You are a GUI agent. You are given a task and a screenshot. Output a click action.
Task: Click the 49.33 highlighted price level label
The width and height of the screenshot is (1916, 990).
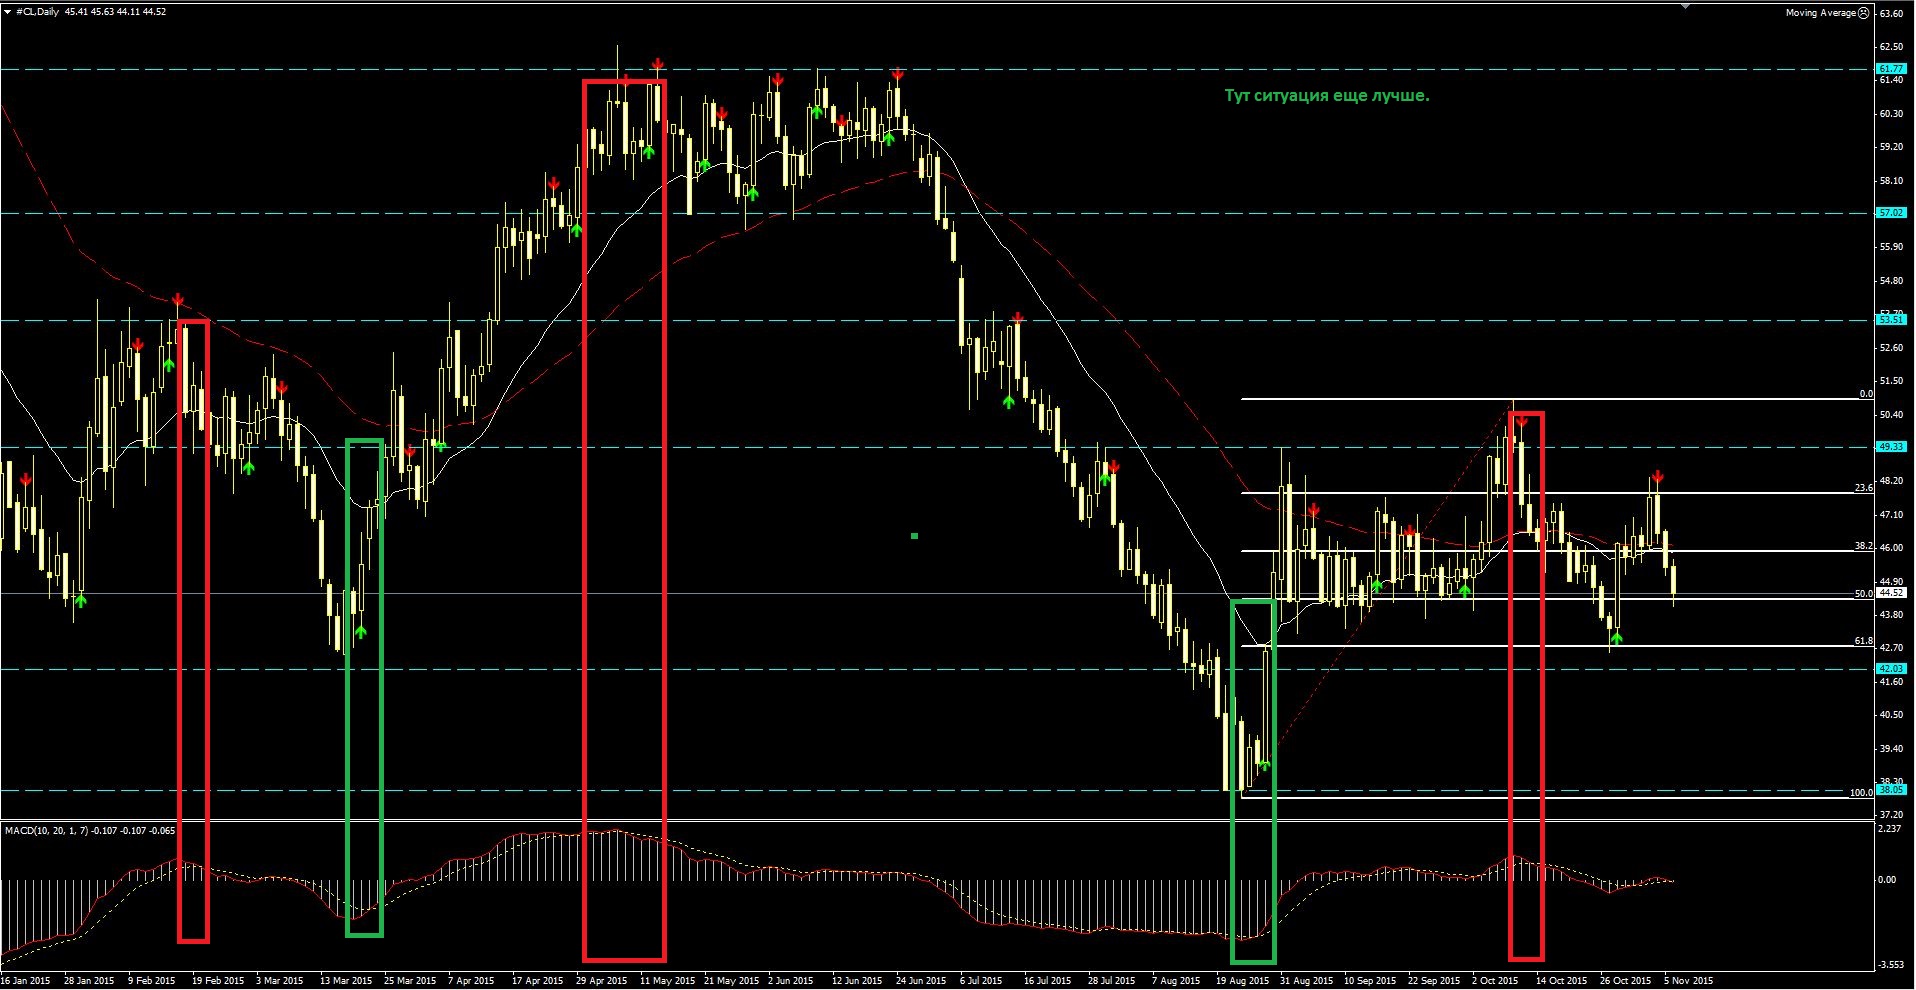(1891, 447)
